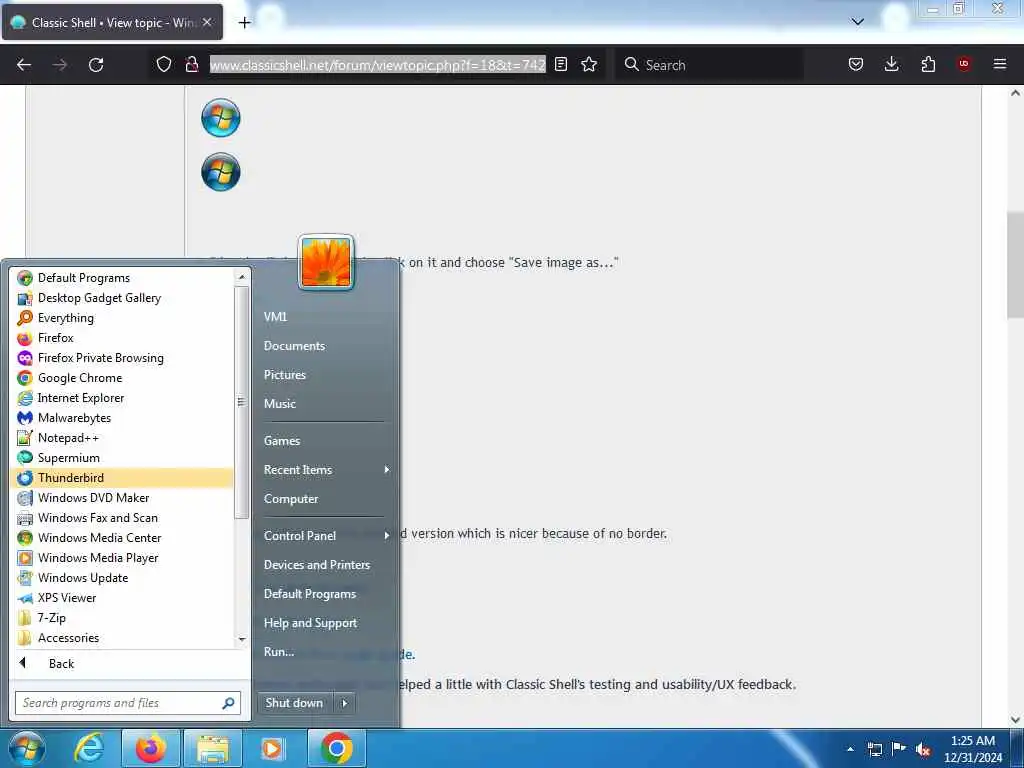Click the Start orb on the taskbar

coord(27,748)
